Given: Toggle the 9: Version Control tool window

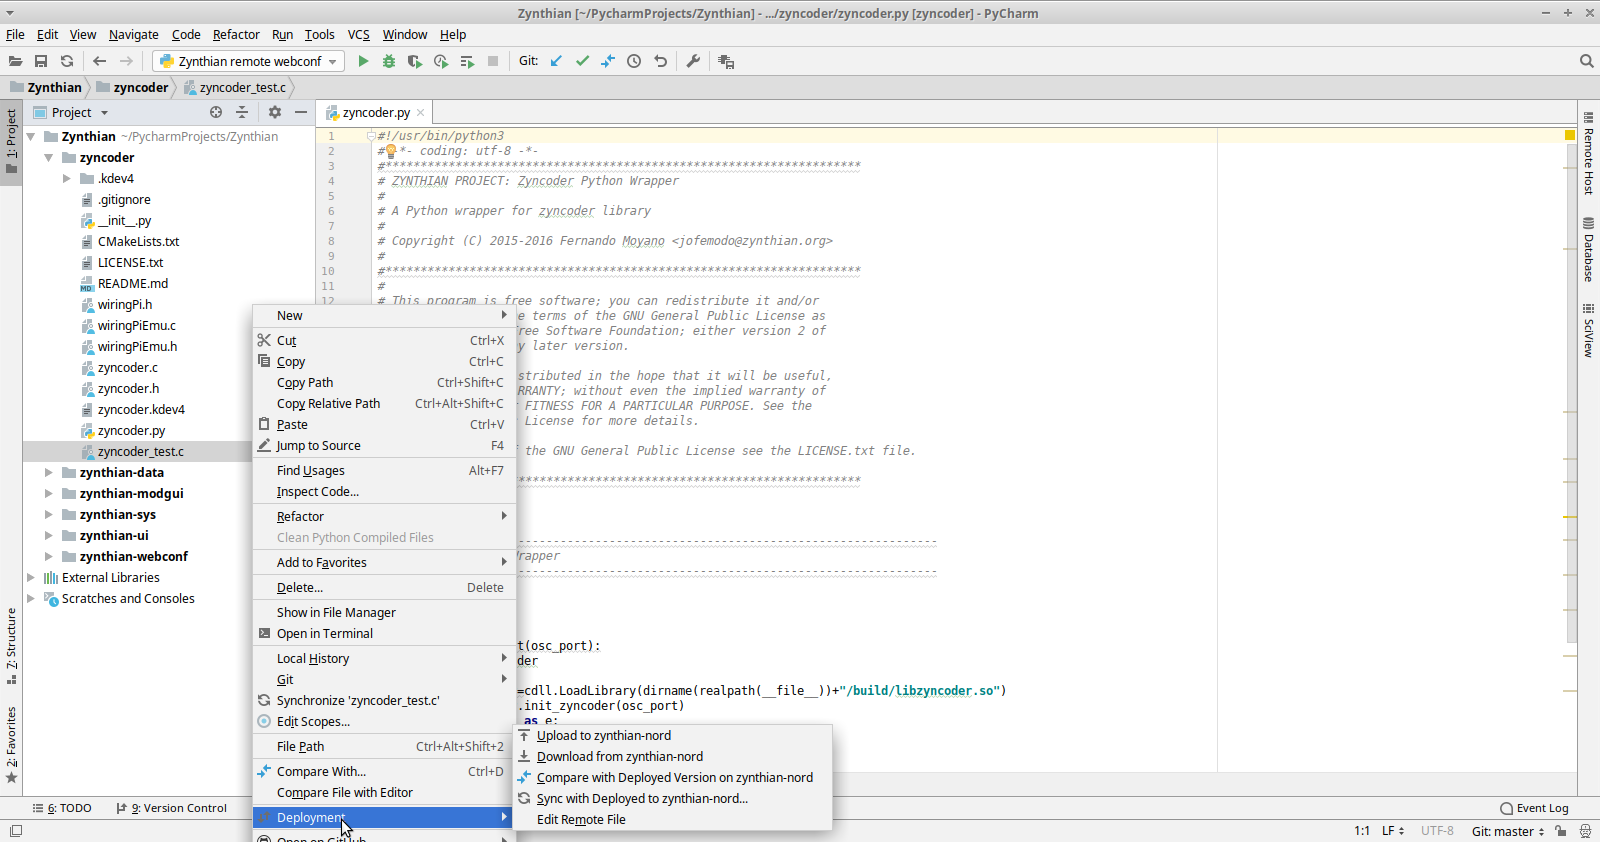Looking at the screenshot, I should point(172,808).
